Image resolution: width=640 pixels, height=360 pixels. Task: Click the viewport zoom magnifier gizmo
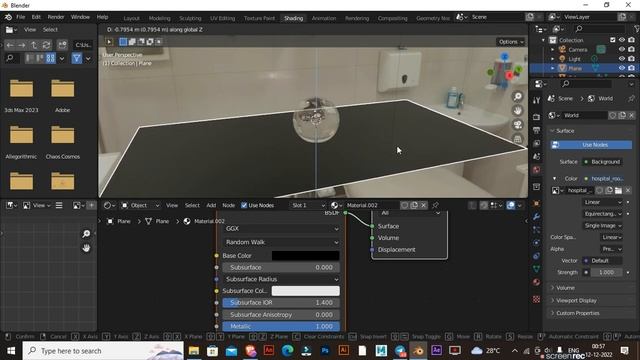[518, 96]
